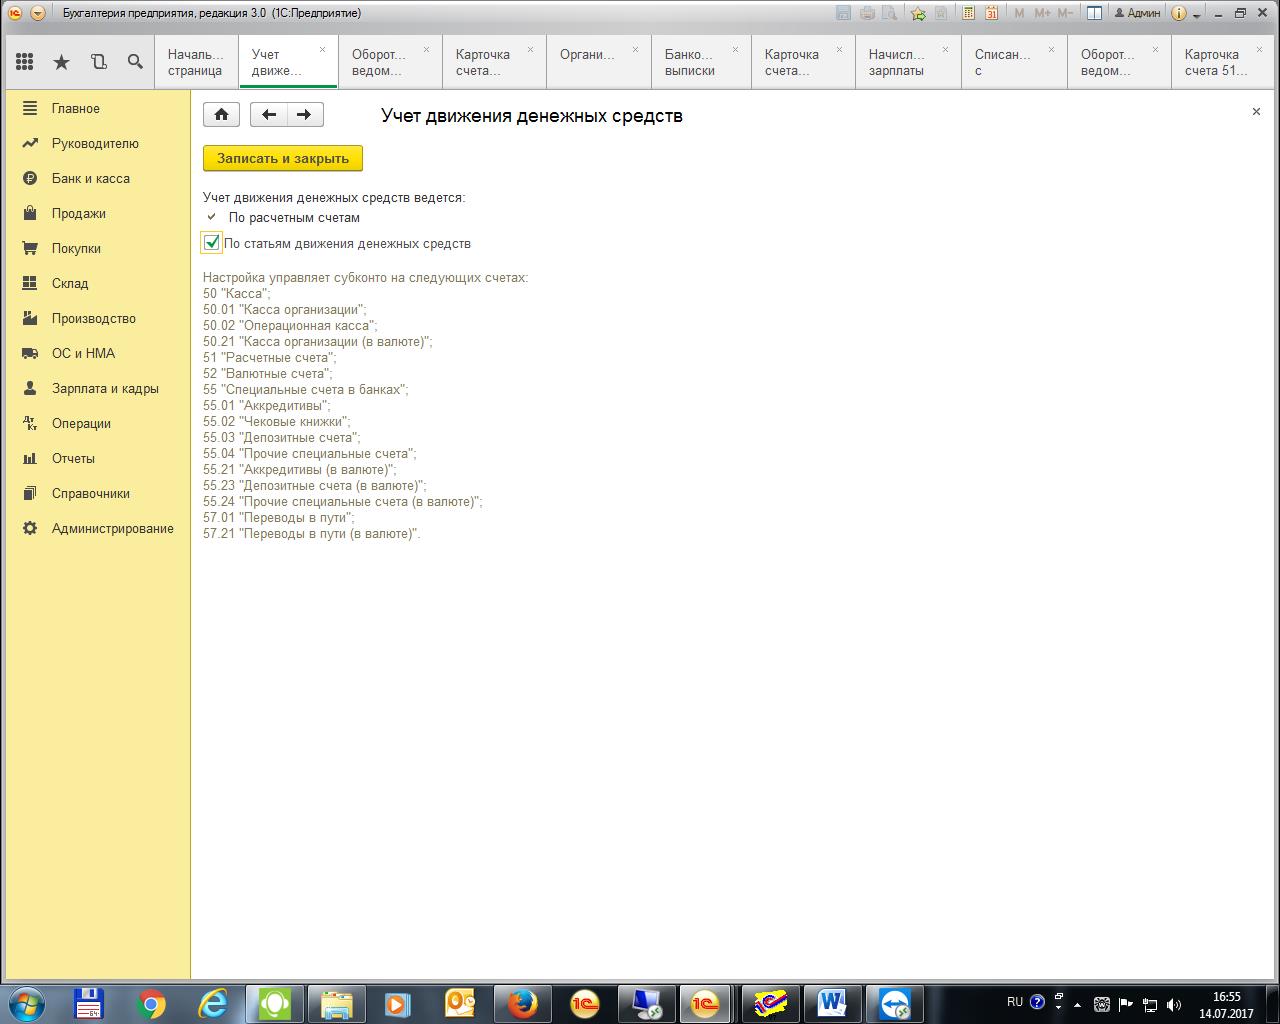Image resolution: width=1280 pixels, height=1024 pixels.
Task: Open Favorites star icon
Action: click(x=61, y=62)
